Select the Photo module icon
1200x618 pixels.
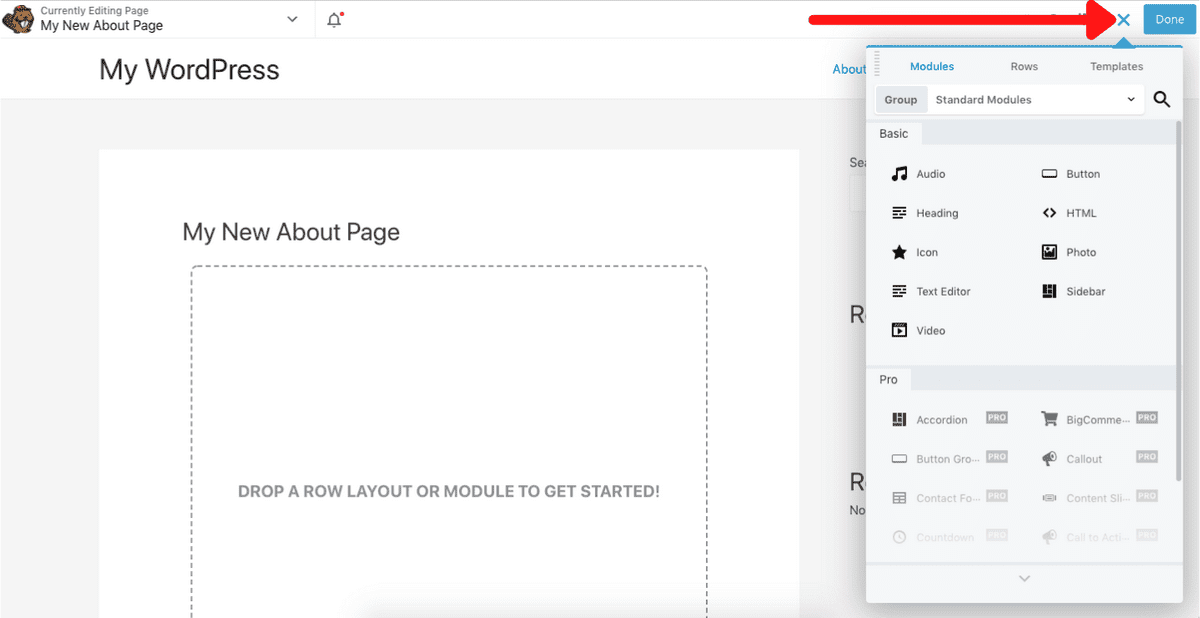[1049, 252]
